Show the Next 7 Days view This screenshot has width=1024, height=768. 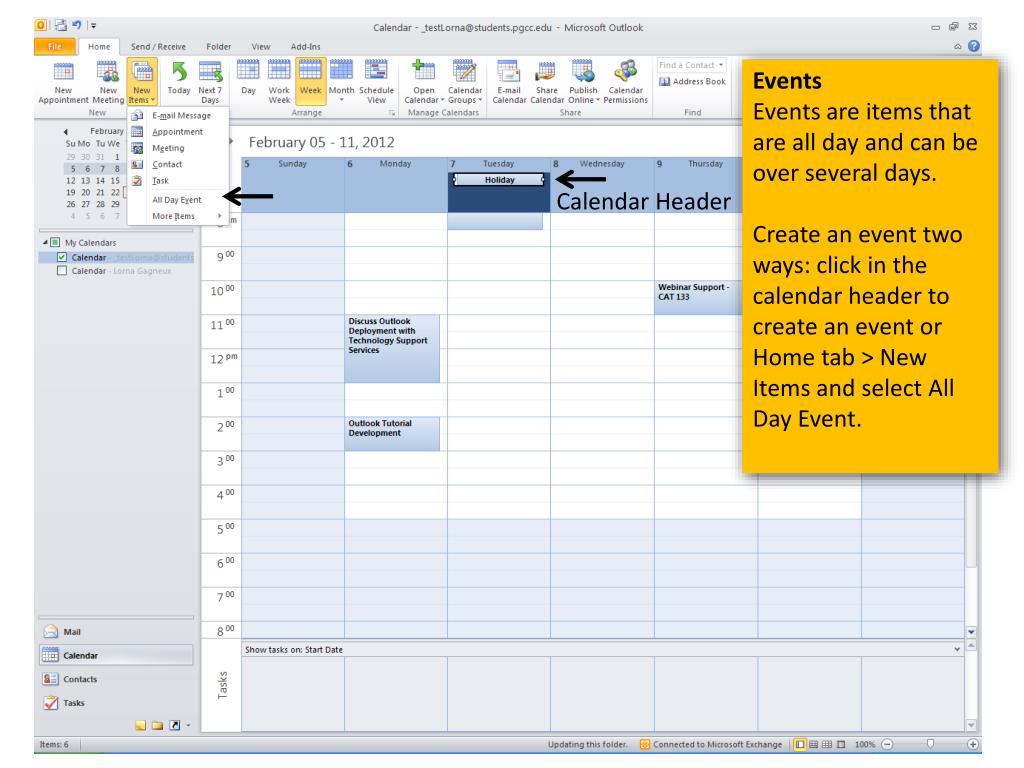coord(210,82)
